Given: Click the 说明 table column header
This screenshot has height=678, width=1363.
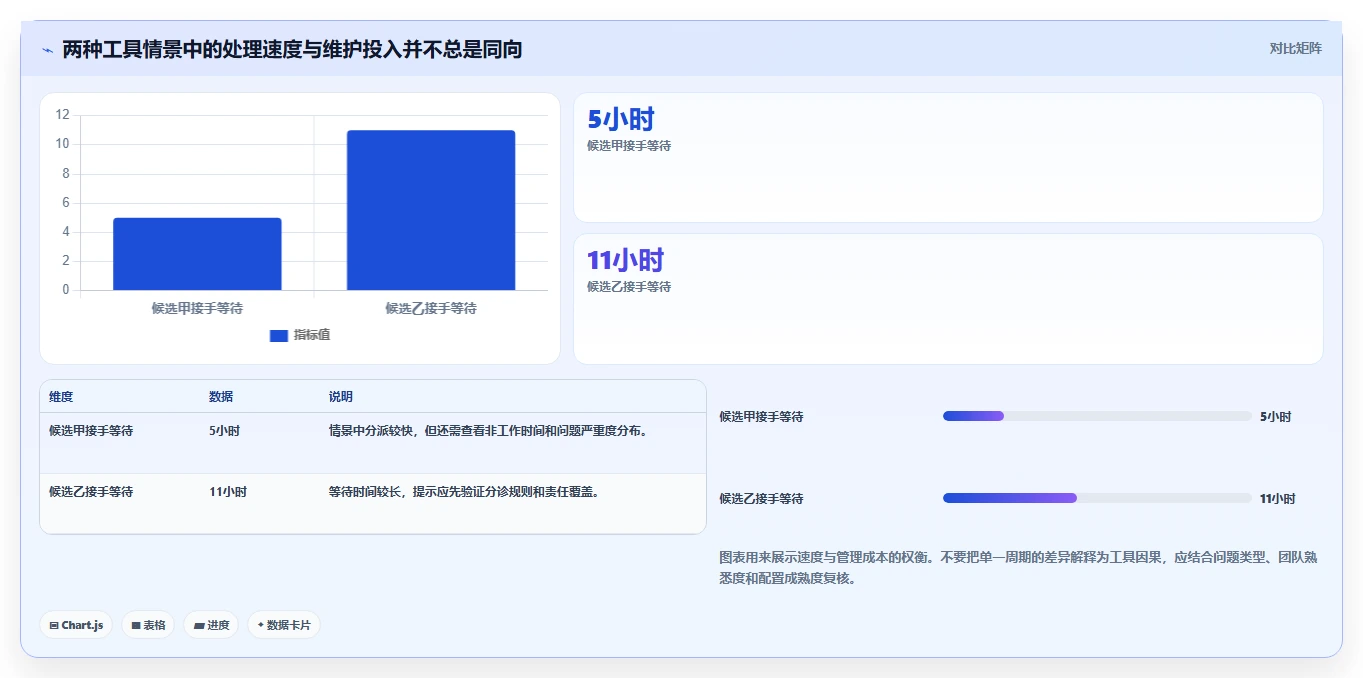Looking at the screenshot, I should pyautogui.click(x=341, y=397).
